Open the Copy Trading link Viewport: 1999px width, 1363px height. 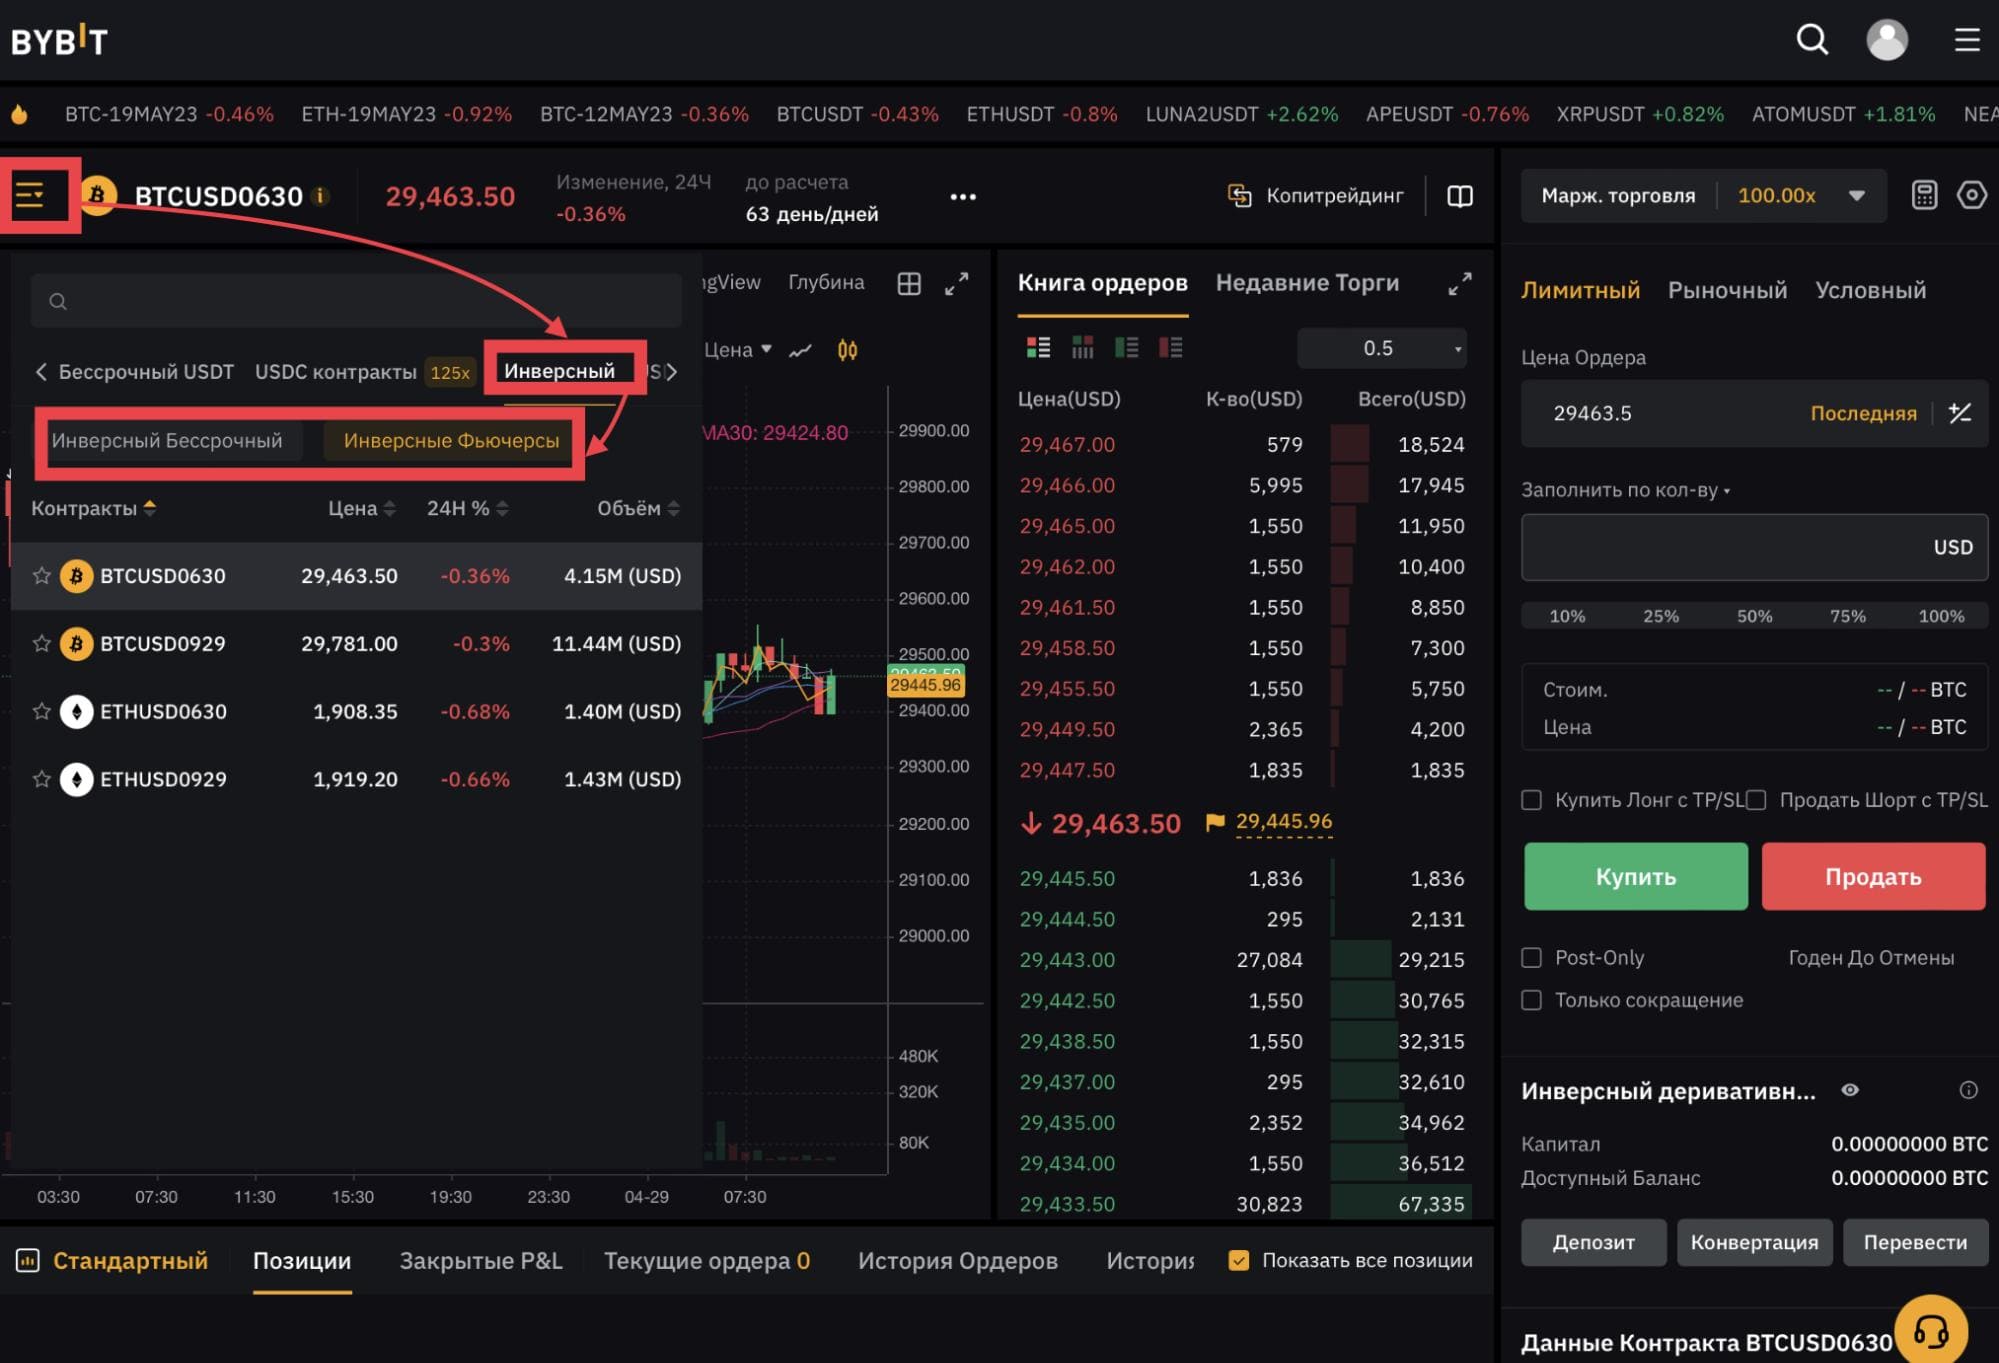coord(1315,195)
